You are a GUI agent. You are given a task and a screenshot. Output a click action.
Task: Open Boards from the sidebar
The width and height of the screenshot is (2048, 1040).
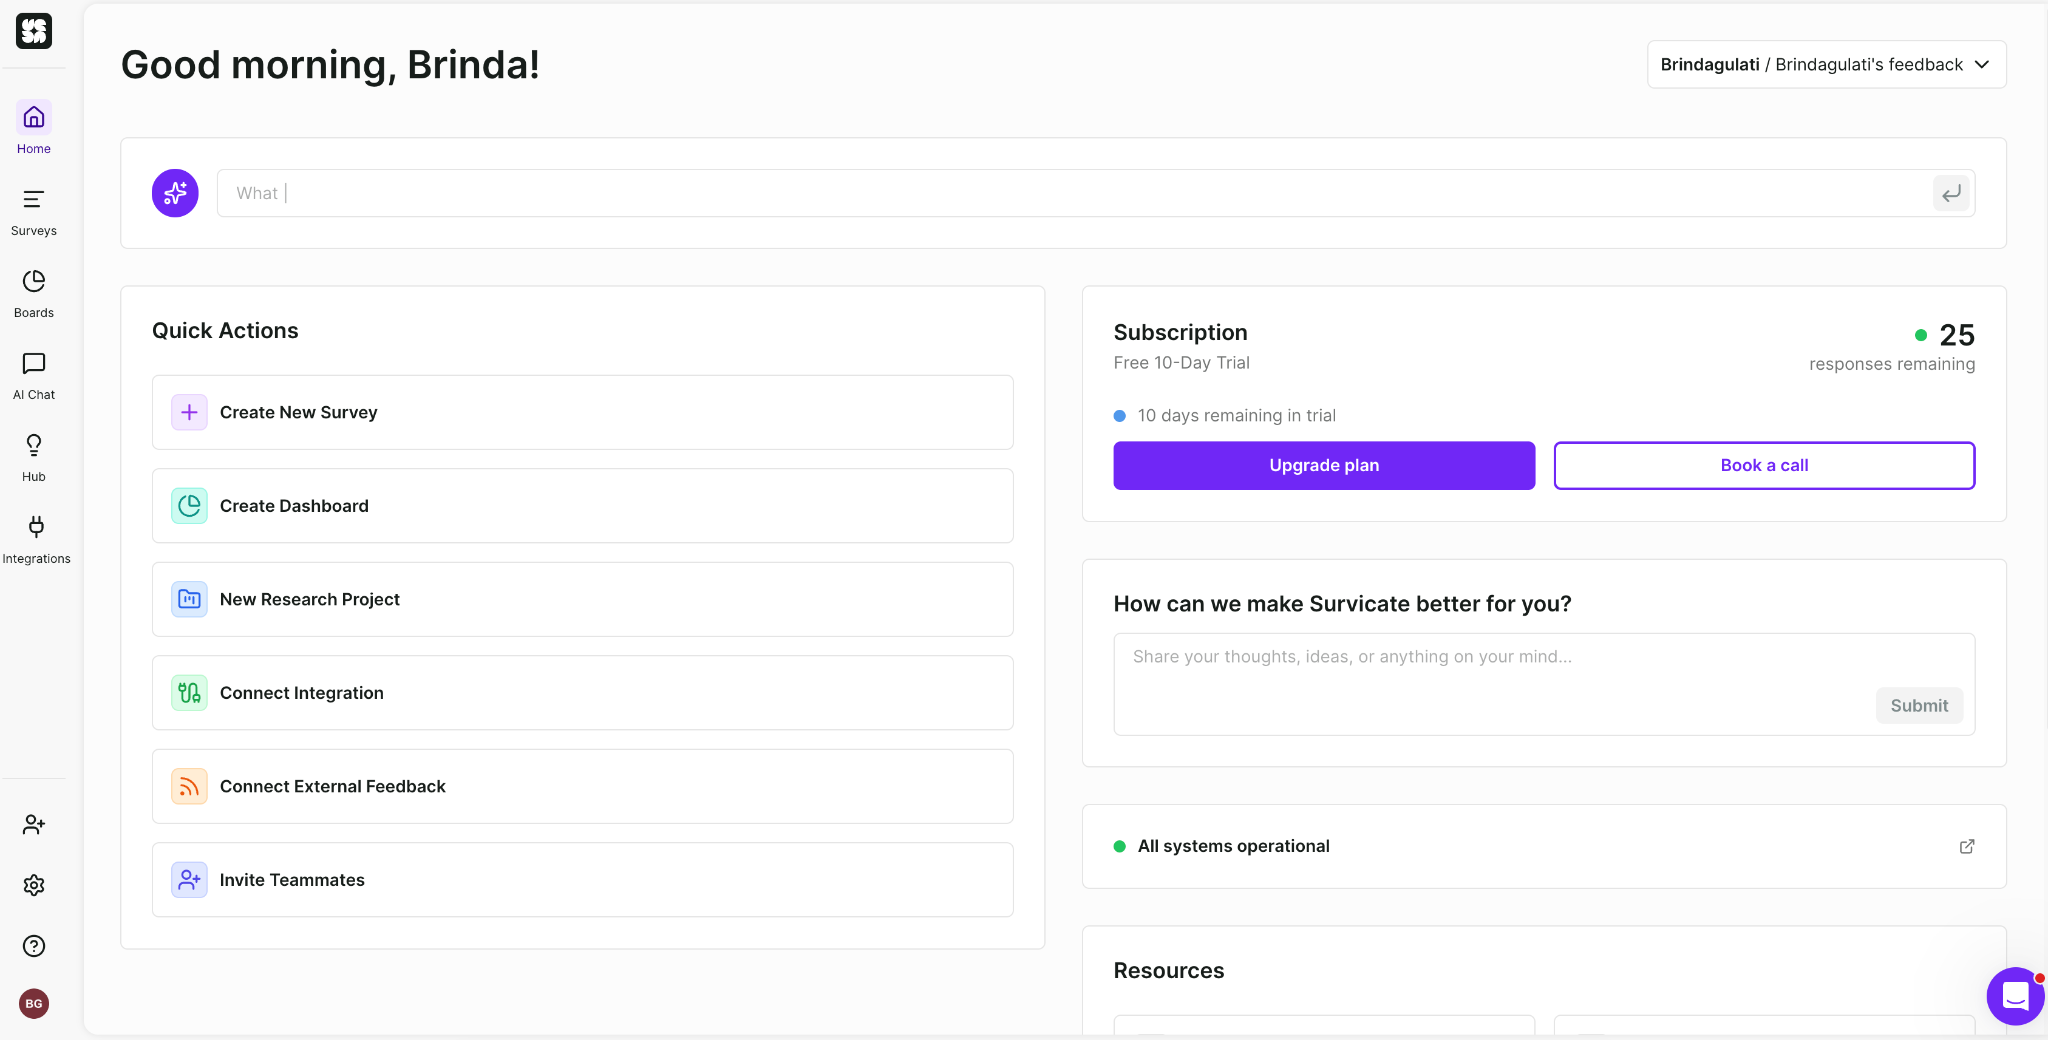click(x=34, y=294)
